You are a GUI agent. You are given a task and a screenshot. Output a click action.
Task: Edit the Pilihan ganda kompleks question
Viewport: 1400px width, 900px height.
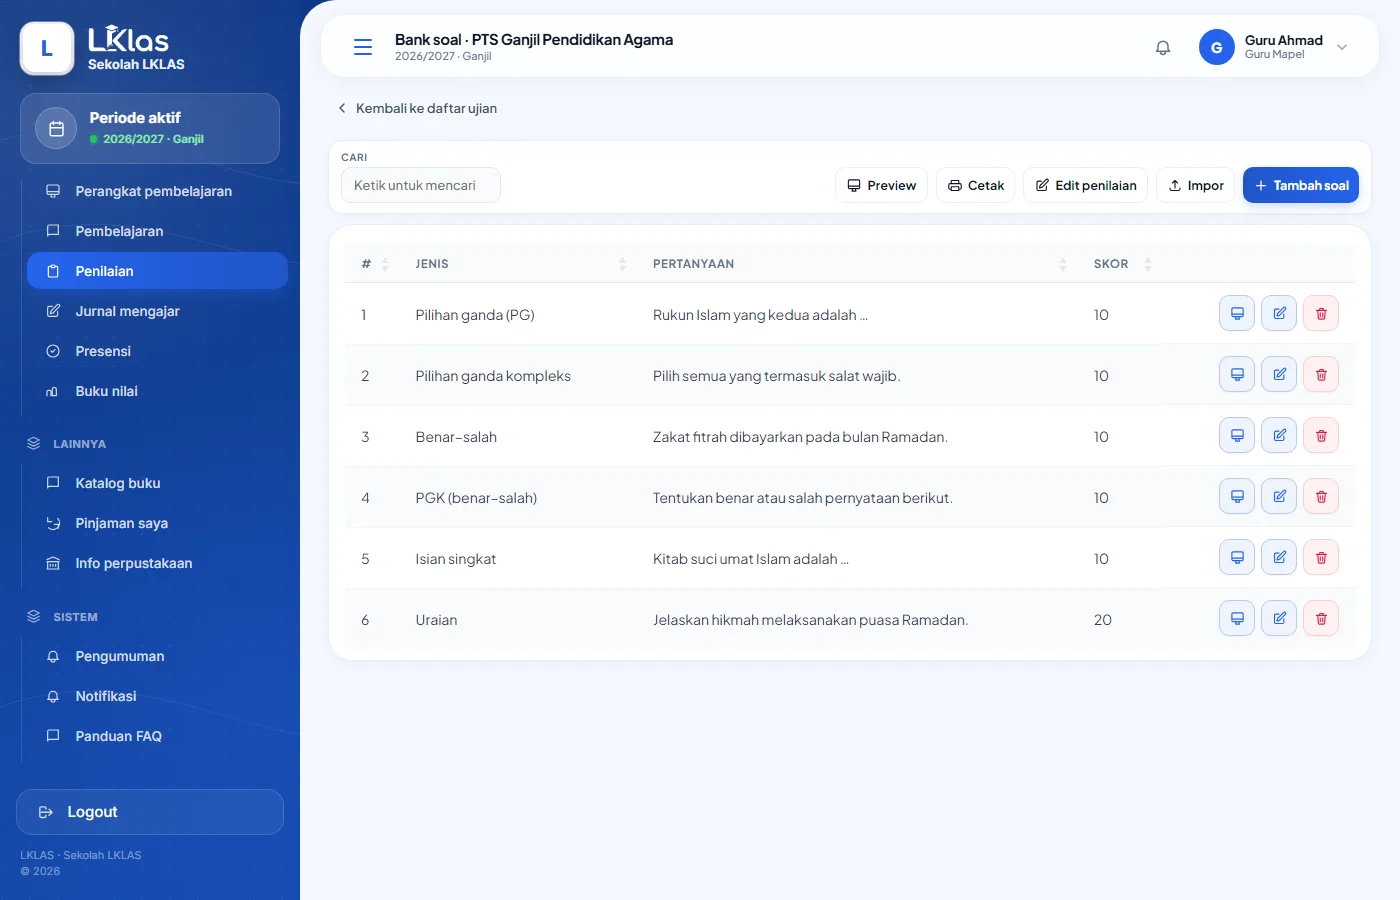[1279, 375]
